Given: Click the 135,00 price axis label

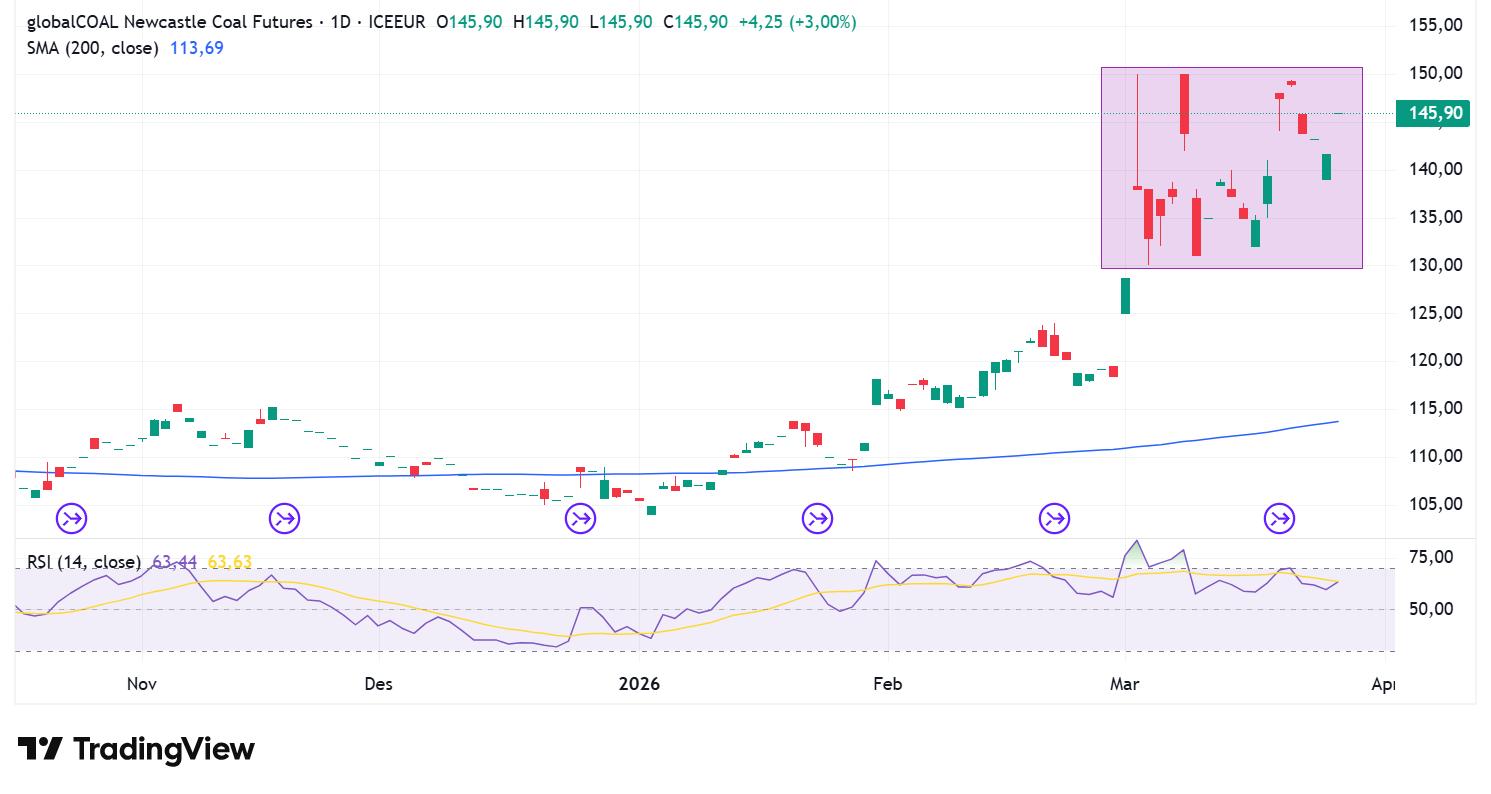Looking at the screenshot, I should [x=1437, y=217].
